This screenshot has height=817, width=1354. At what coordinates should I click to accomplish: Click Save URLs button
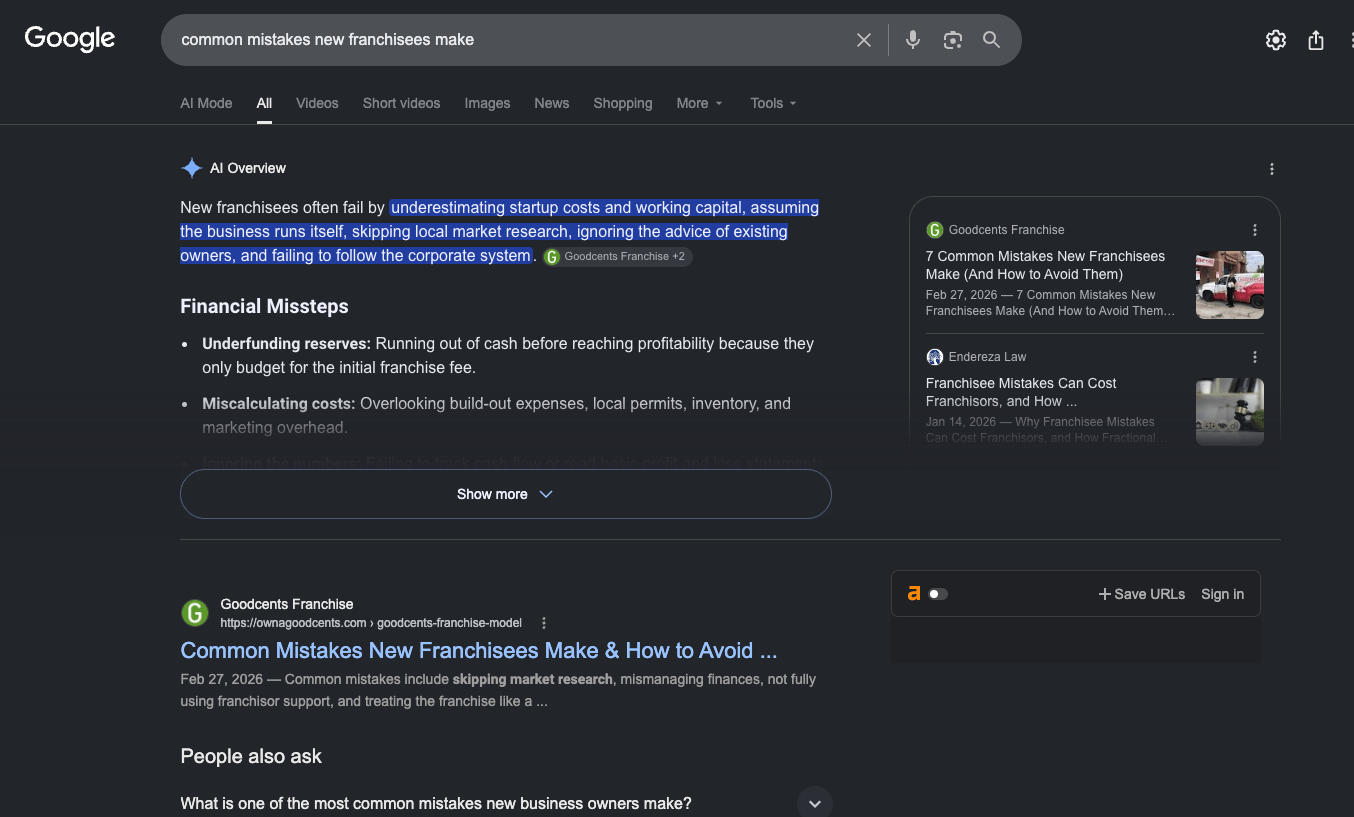click(x=1141, y=594)
